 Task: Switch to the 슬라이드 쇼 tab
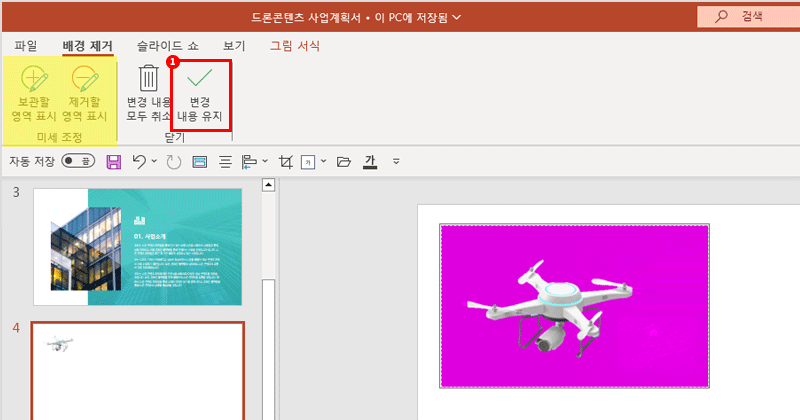[x=167, y=46]
